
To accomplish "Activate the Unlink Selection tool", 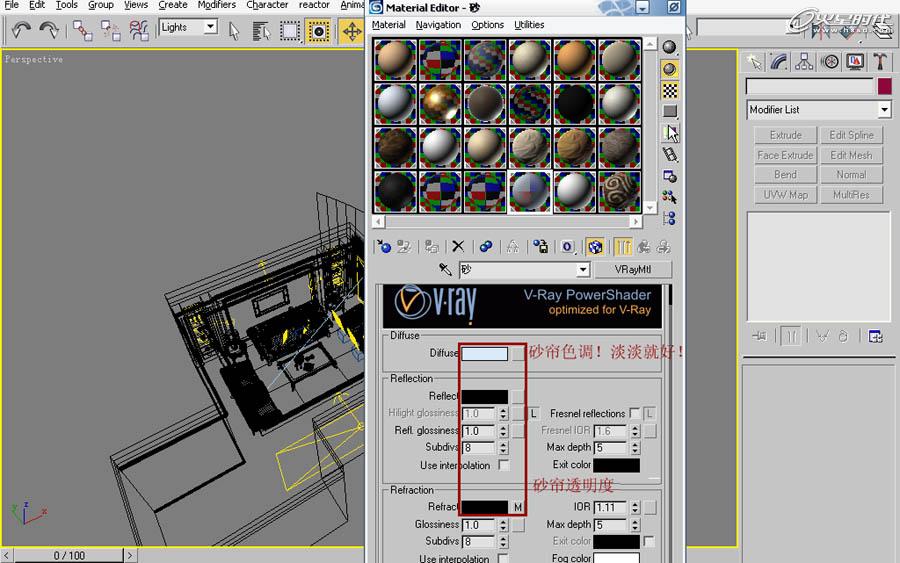I will point(111,30).
